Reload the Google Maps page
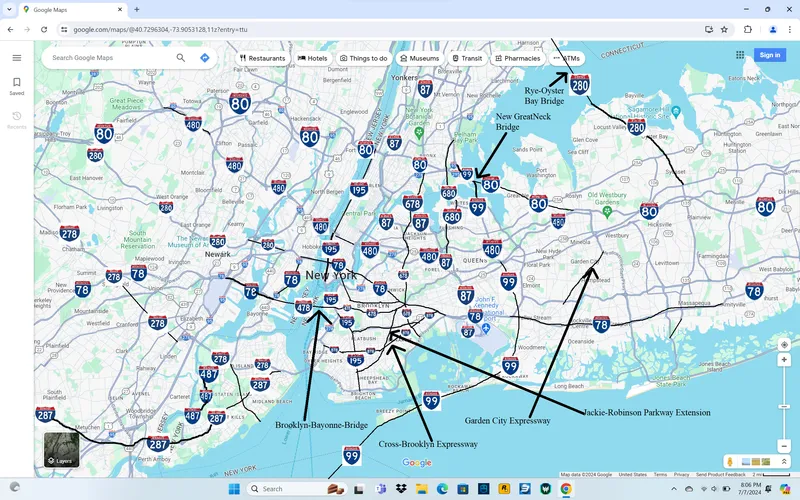 click(44, 30)
